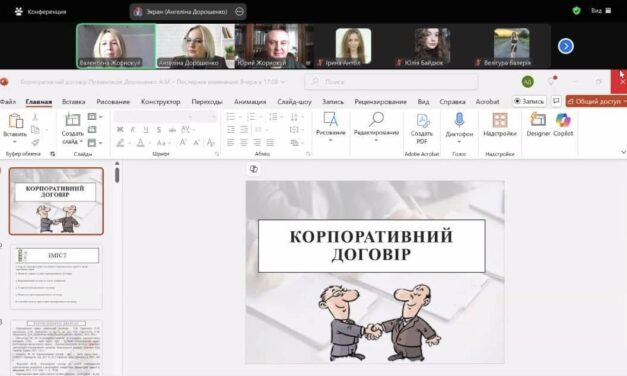Click the Создать слайд icon

tap(72, 120)
